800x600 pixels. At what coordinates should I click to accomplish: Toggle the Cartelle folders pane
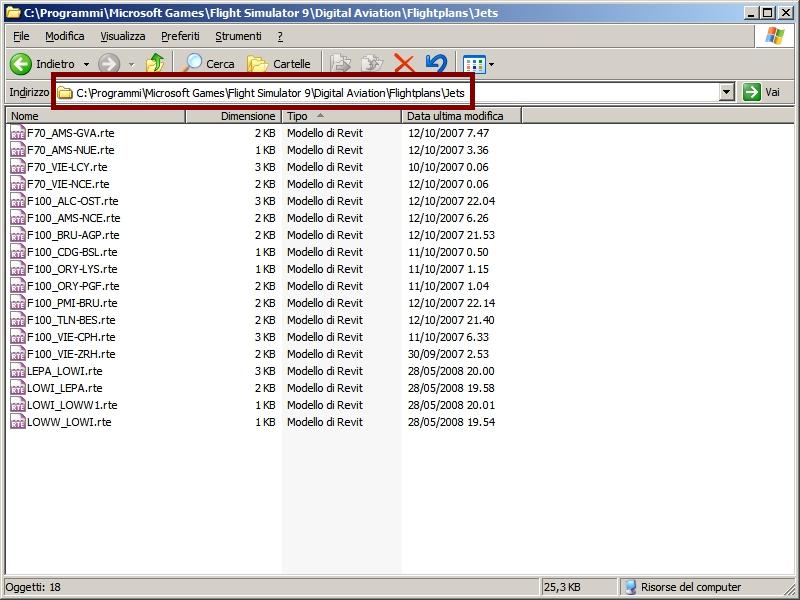tap(279, 64)
